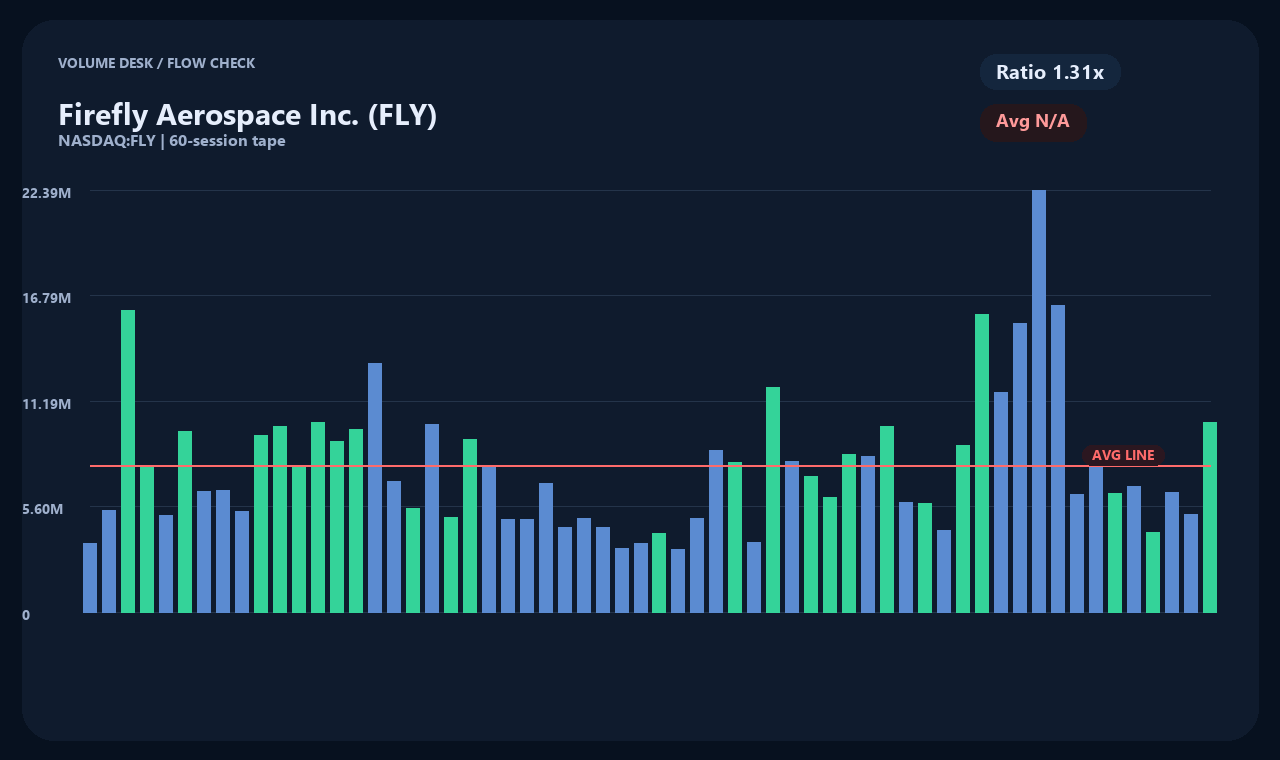
Task: Select the 16.79M axis label
Action: pos(46,298)
